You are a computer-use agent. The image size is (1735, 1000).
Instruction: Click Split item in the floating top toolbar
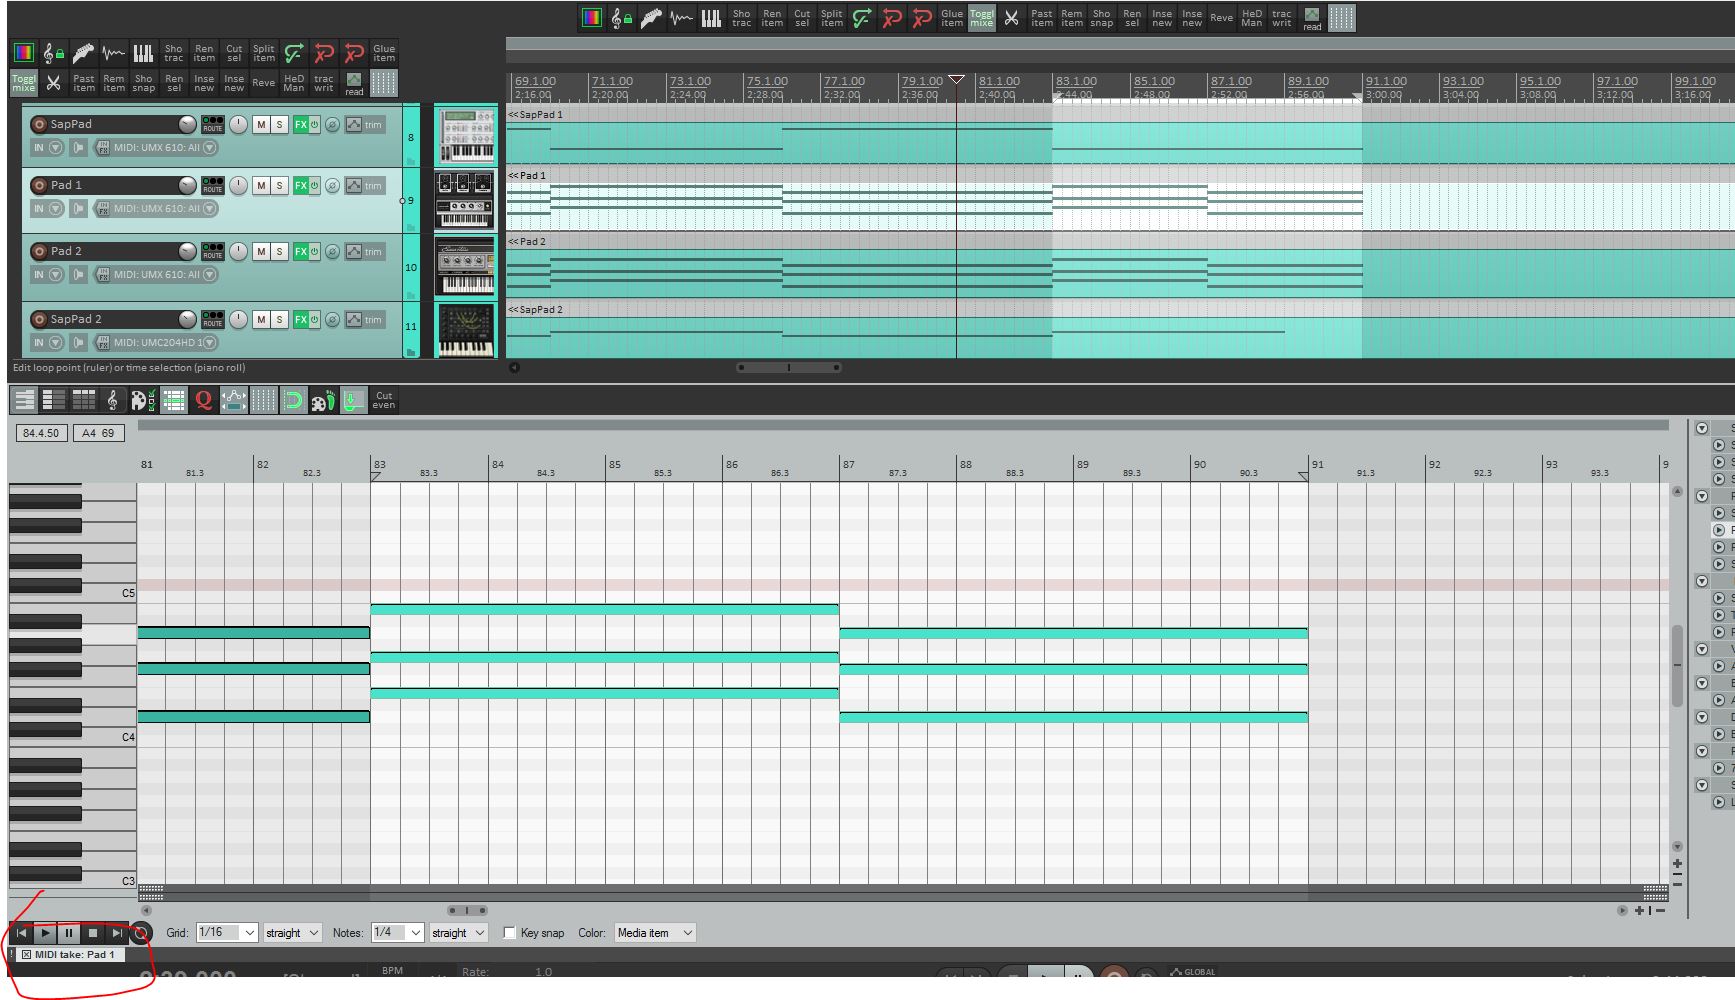click(832, 18)
